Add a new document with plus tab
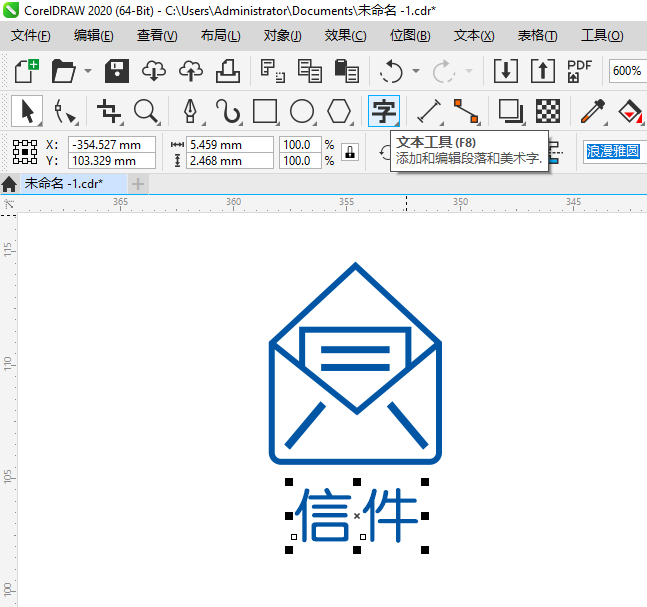The height and width of the screenshot is (607, 647). tap(138, 184)
